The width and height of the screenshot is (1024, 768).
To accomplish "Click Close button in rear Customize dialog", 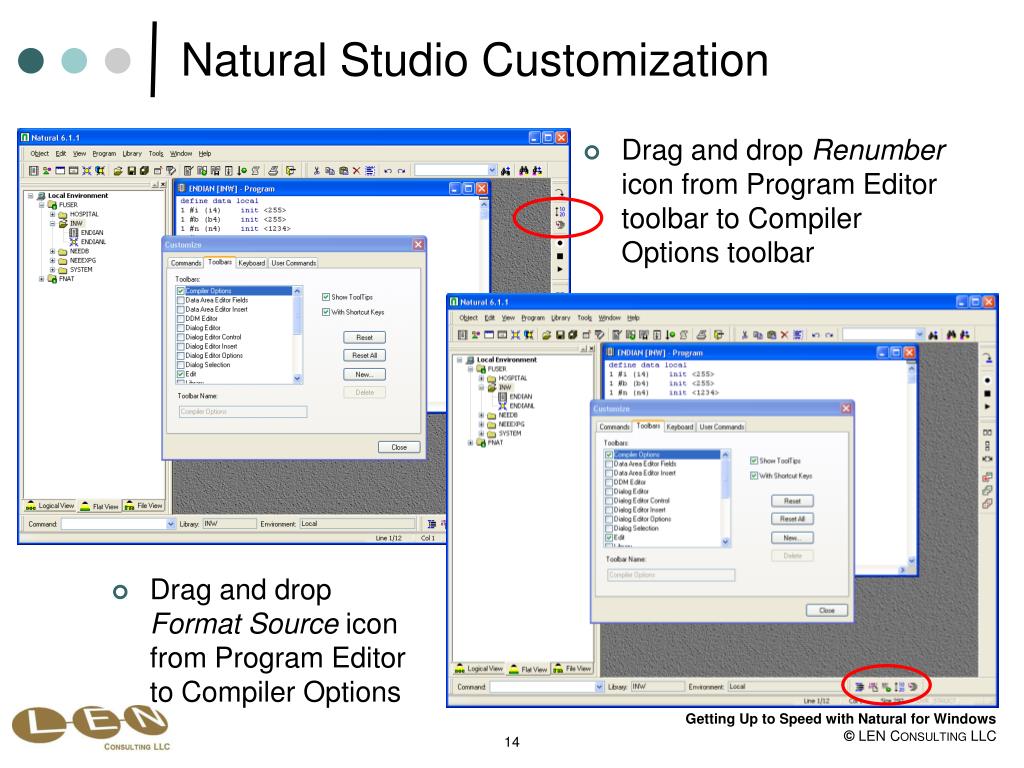I will [399, 447].
